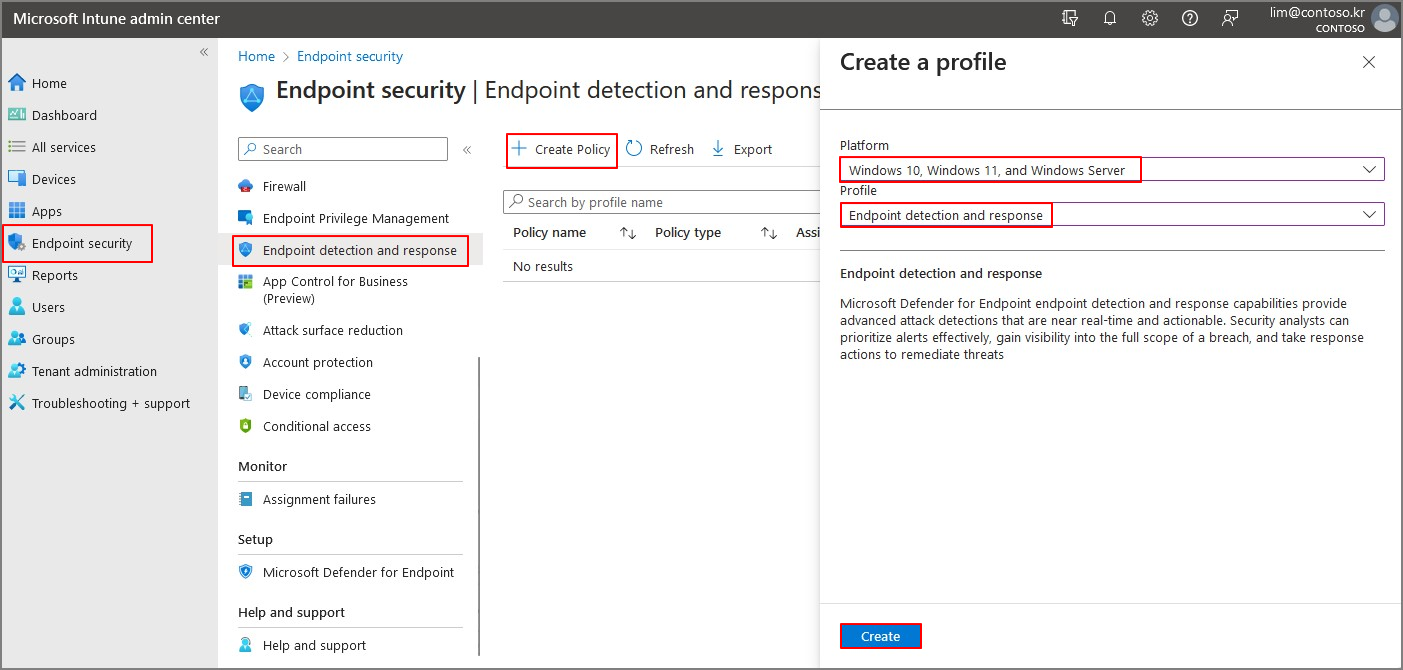Open Endpoint Privilege Management
This screenshot has height=670, width=1403.
355,218
